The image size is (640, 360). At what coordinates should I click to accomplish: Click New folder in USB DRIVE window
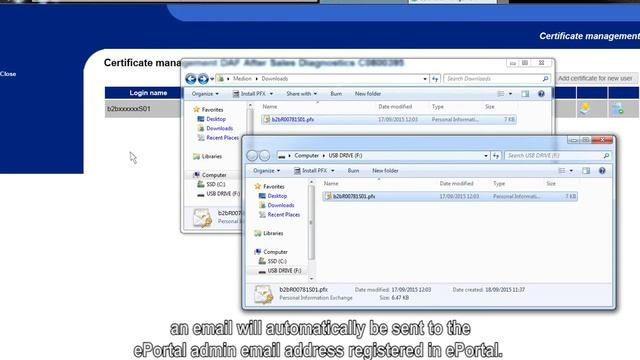[385, 171]
